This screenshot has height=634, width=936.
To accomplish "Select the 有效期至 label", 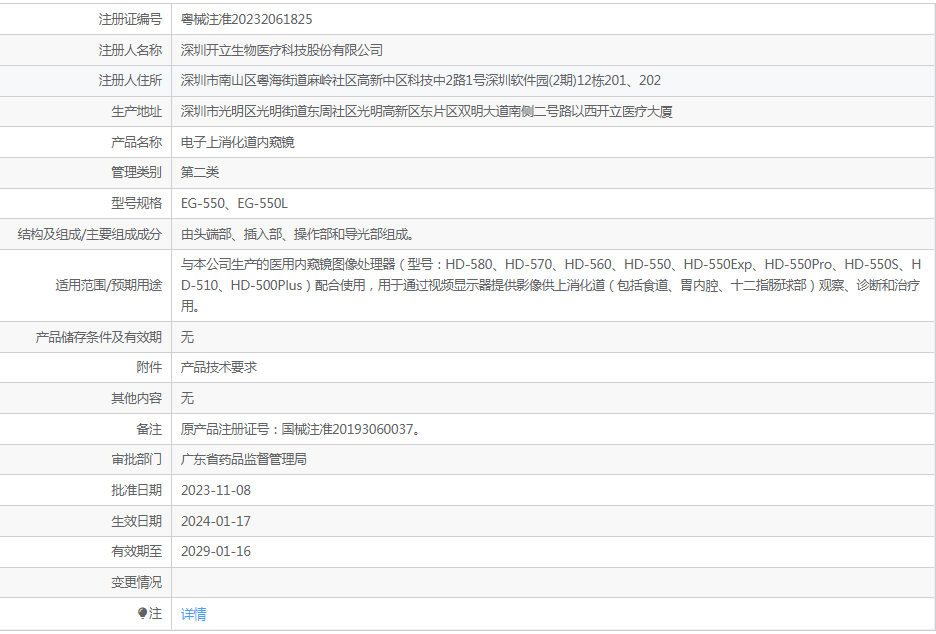I will (137, 552).
